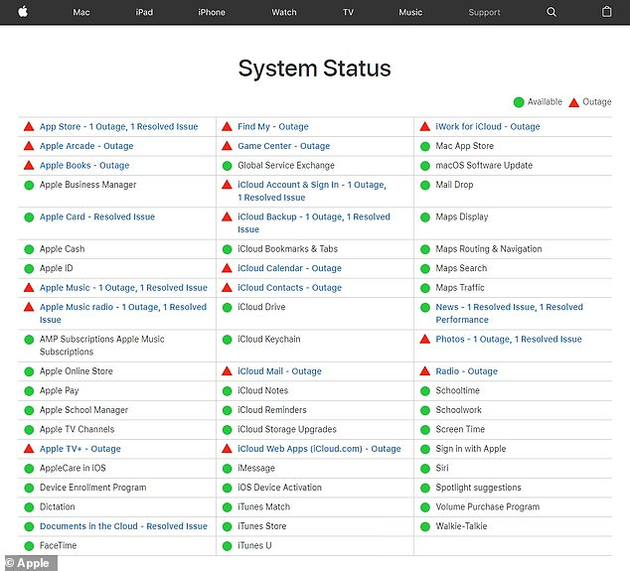Viewport: 630px width, 571px height.
Task: Open iCloud Mail - Outage link
Action: point(279,371)
